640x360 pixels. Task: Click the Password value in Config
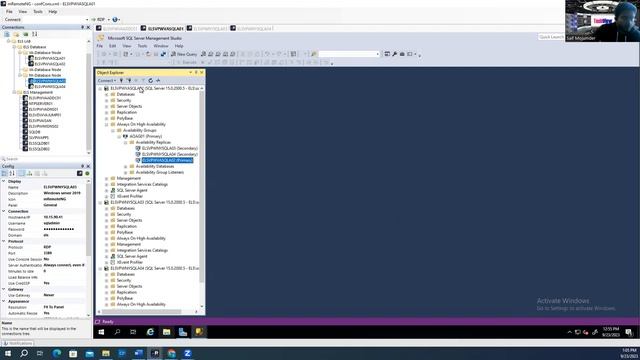pyautogui.click(x=59, y=229)
